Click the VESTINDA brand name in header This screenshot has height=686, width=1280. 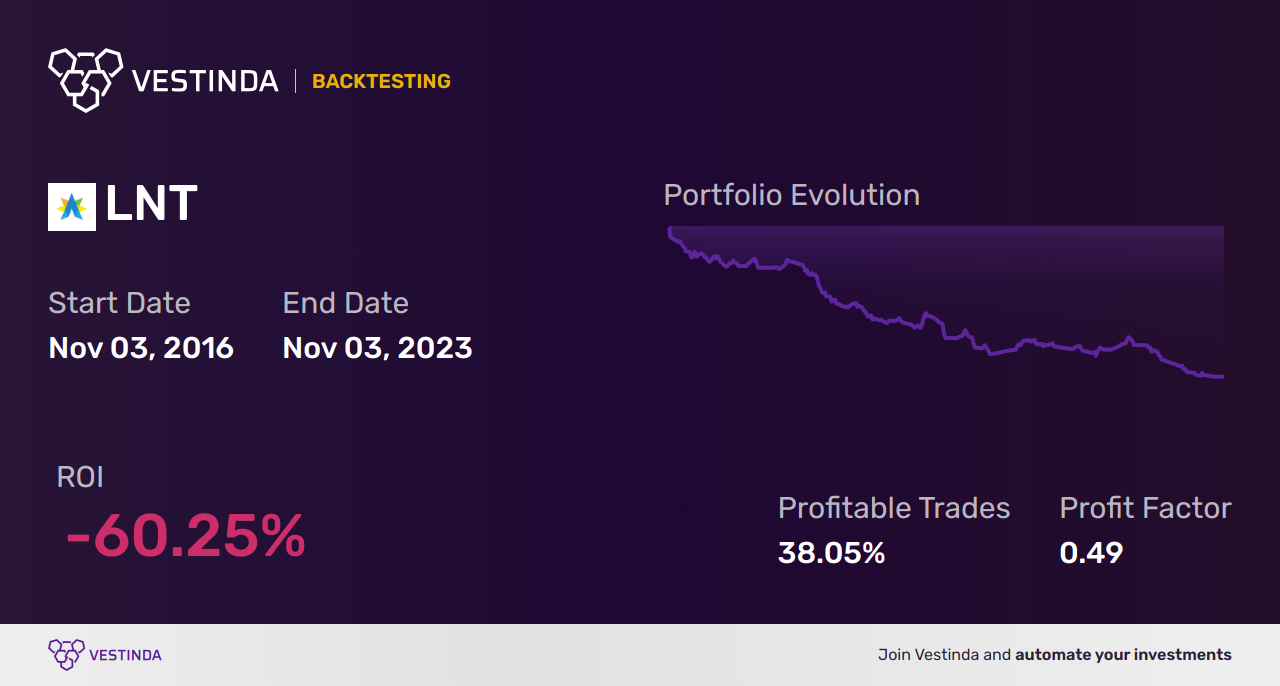pyautogui.click(x=205, y=81)
